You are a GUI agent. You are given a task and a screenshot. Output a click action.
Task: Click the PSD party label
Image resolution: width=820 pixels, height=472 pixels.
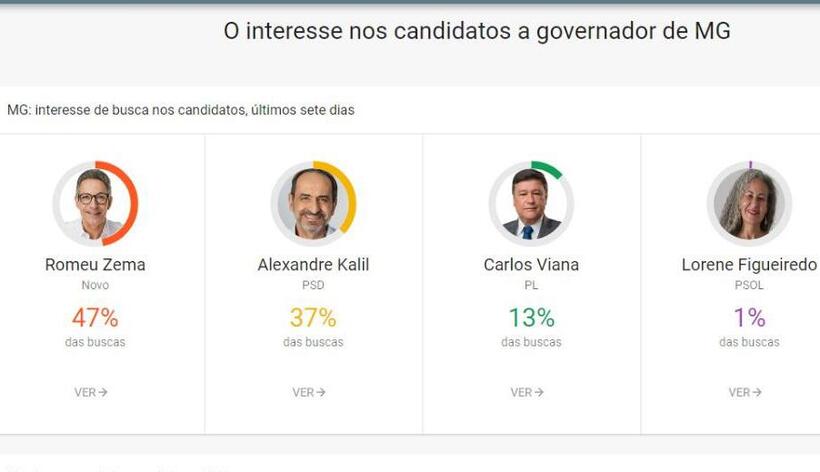(313, 285)
